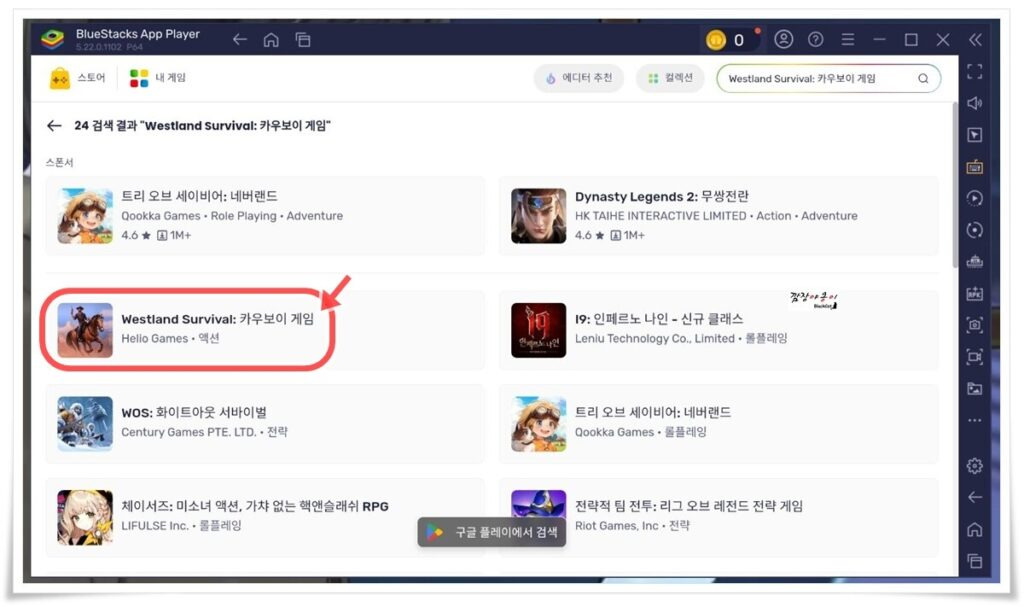Click Century Games PTE. LTD. publisher text
Image resolution: width=1024 pixels, height=607 pixels.
189,432
